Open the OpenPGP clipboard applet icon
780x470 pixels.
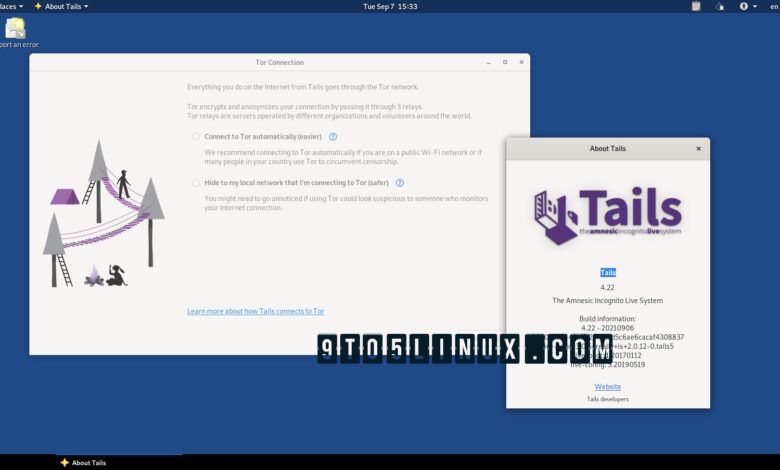pos(696,6)
